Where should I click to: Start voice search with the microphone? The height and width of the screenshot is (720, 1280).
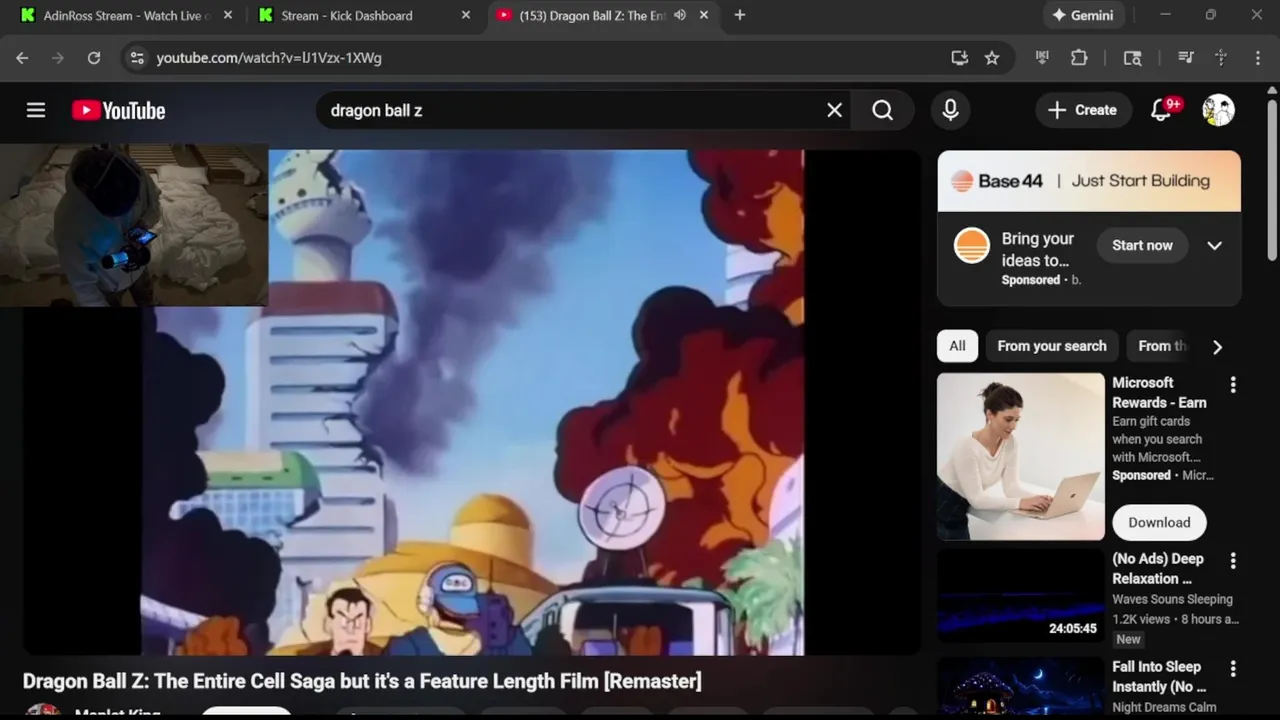[950, 110]
